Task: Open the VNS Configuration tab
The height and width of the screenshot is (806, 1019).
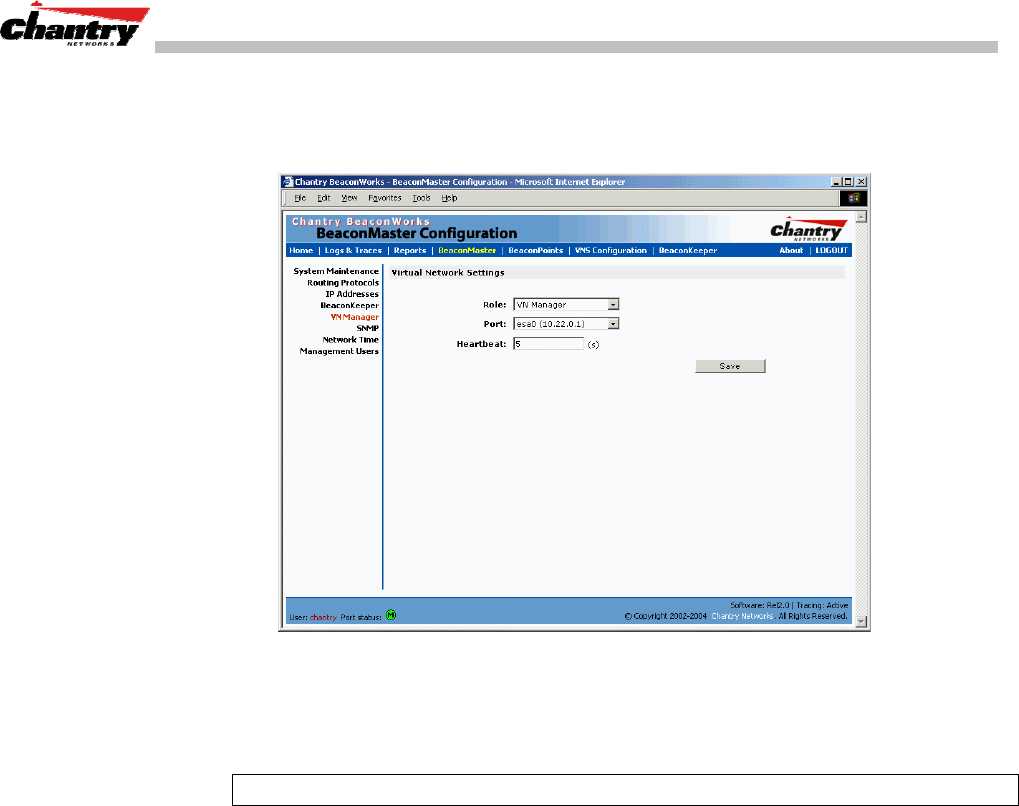Action: pos(611,250)
